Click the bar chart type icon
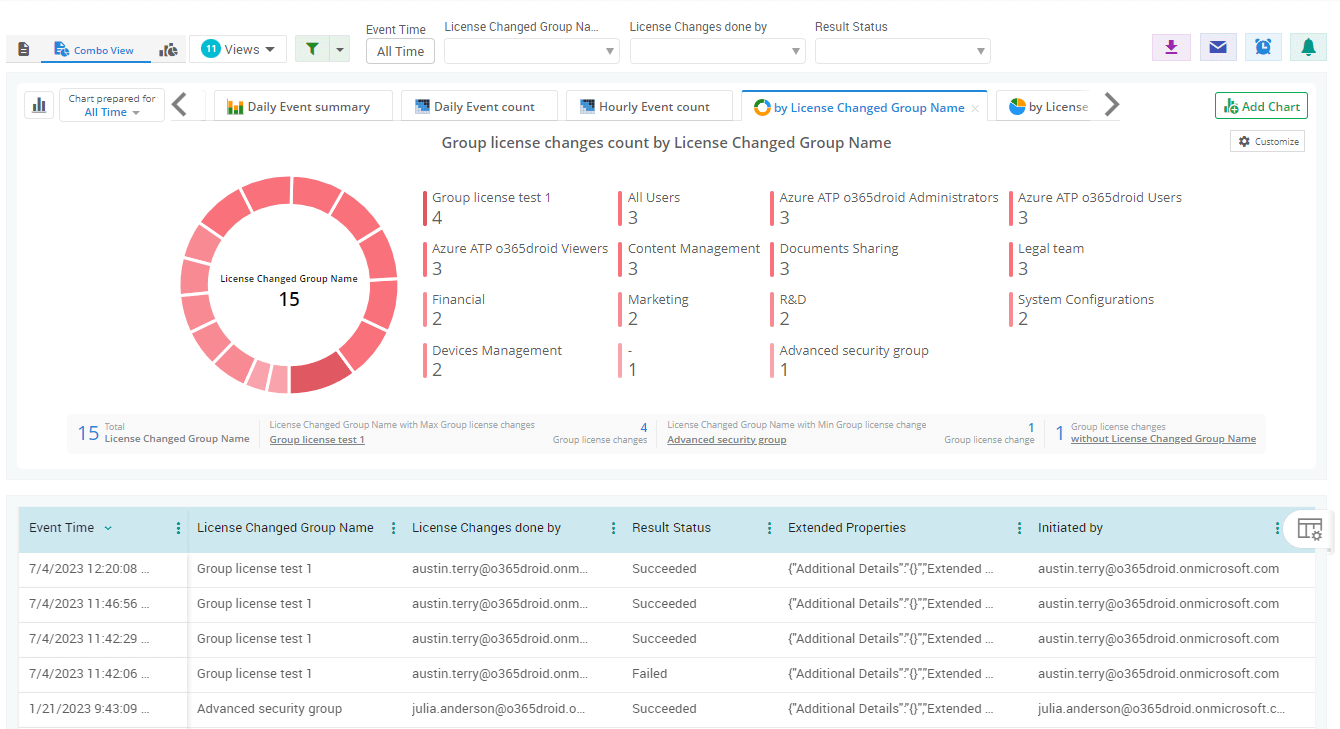The width and height of the screenshot is (1340, 729). click(39, 105)
